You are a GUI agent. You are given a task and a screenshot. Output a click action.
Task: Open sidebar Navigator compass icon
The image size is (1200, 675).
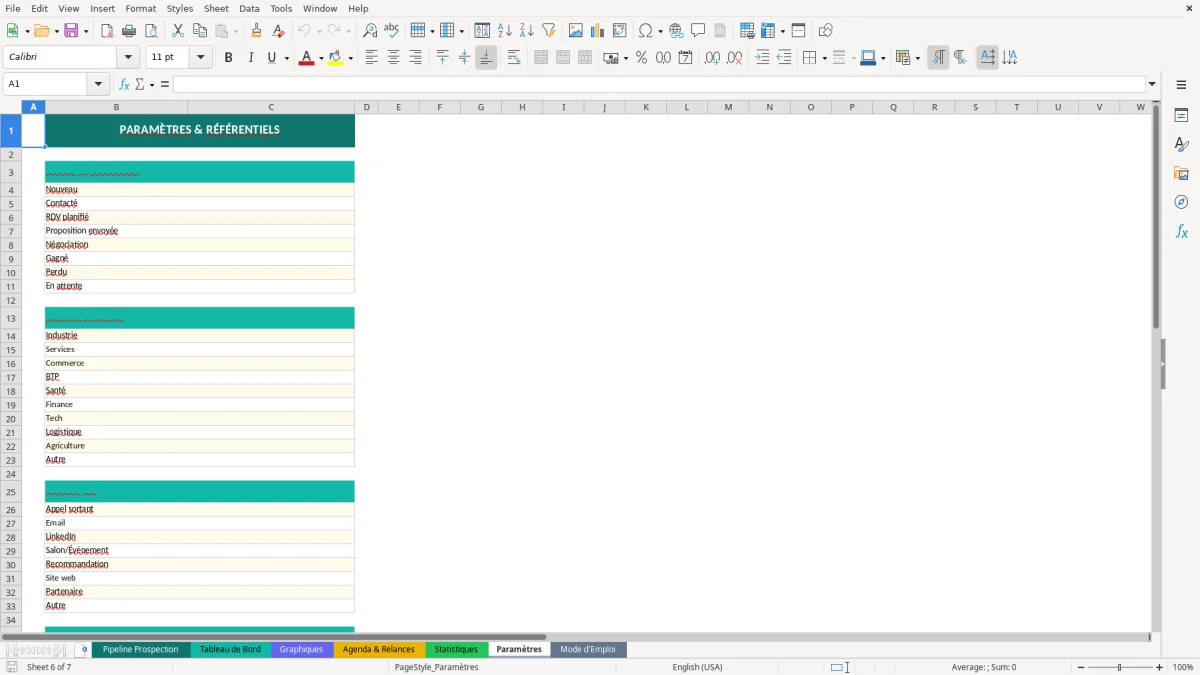click(1181, 203)
